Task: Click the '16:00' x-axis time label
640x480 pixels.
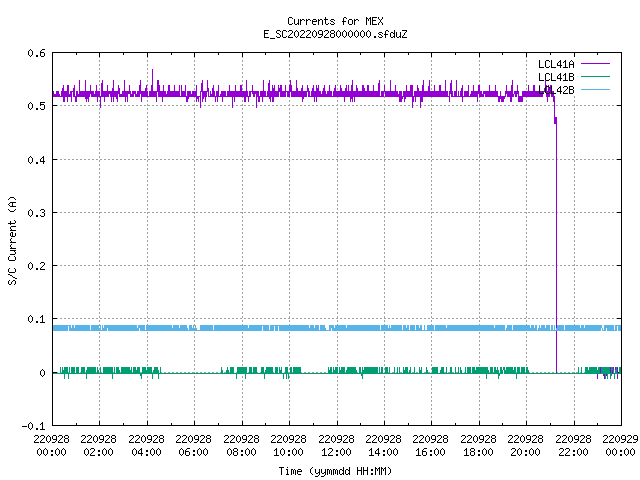Action: click(431, 452)
